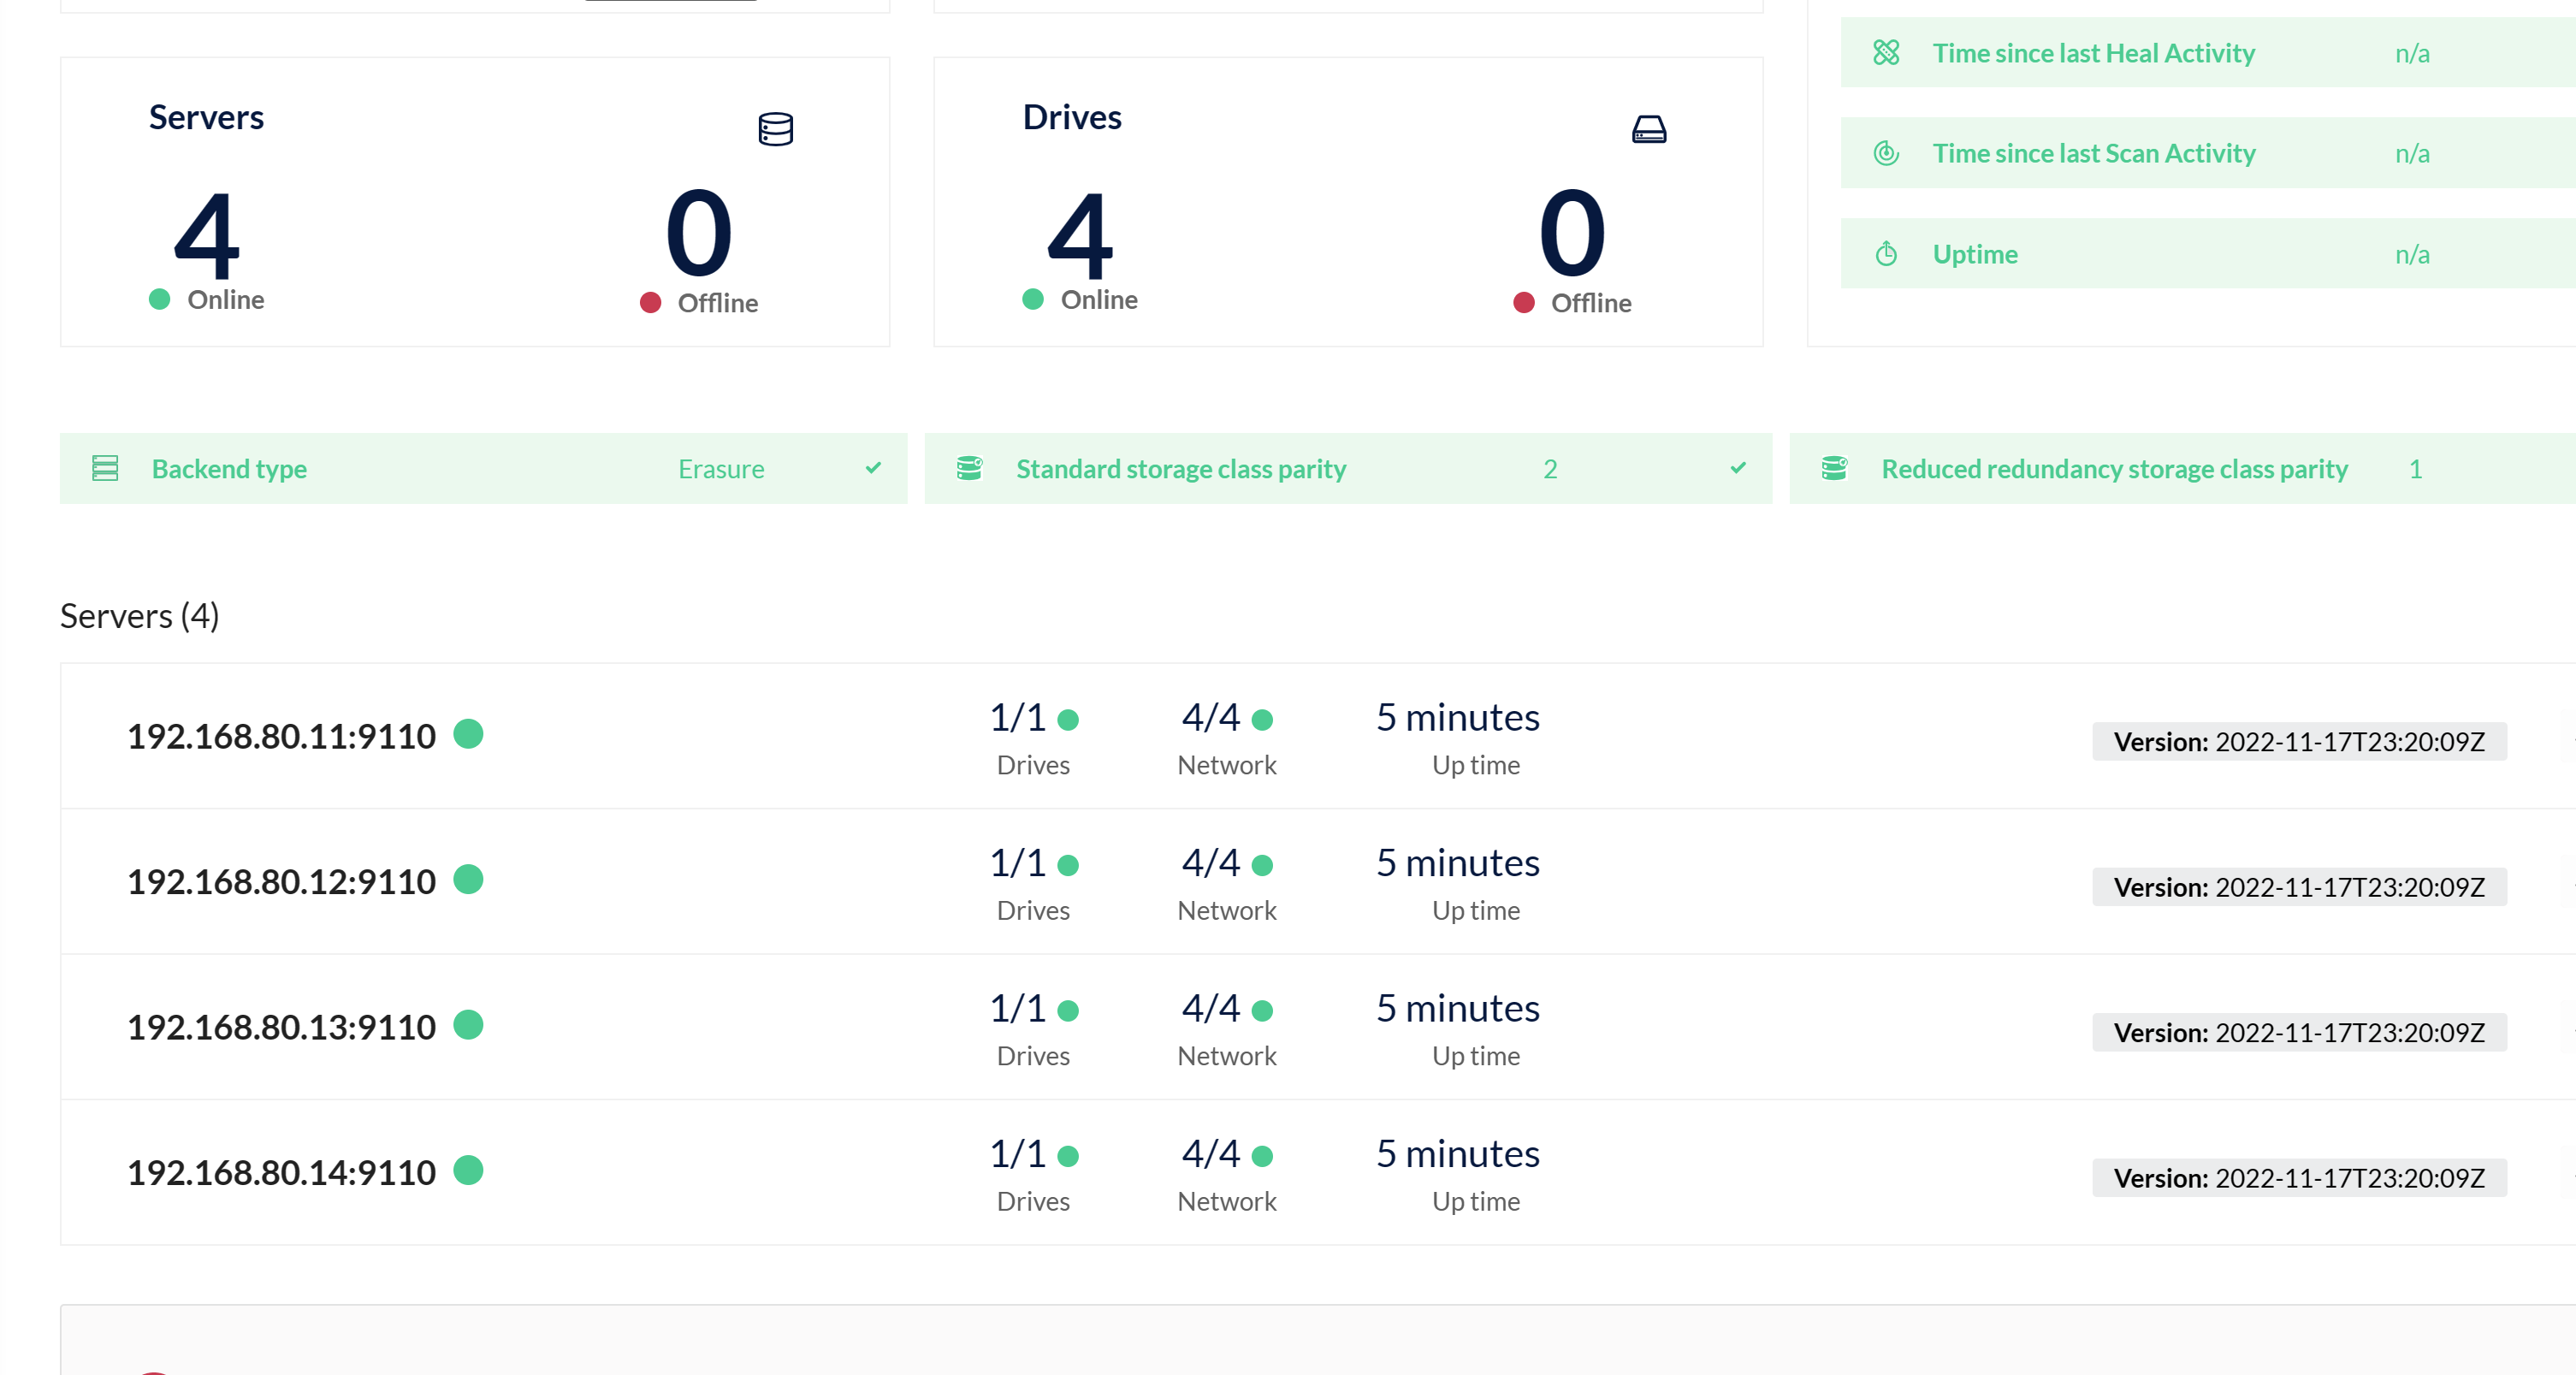
Task: Click the Reduced redundancy storage class icon
Action: pos(1834,468)
